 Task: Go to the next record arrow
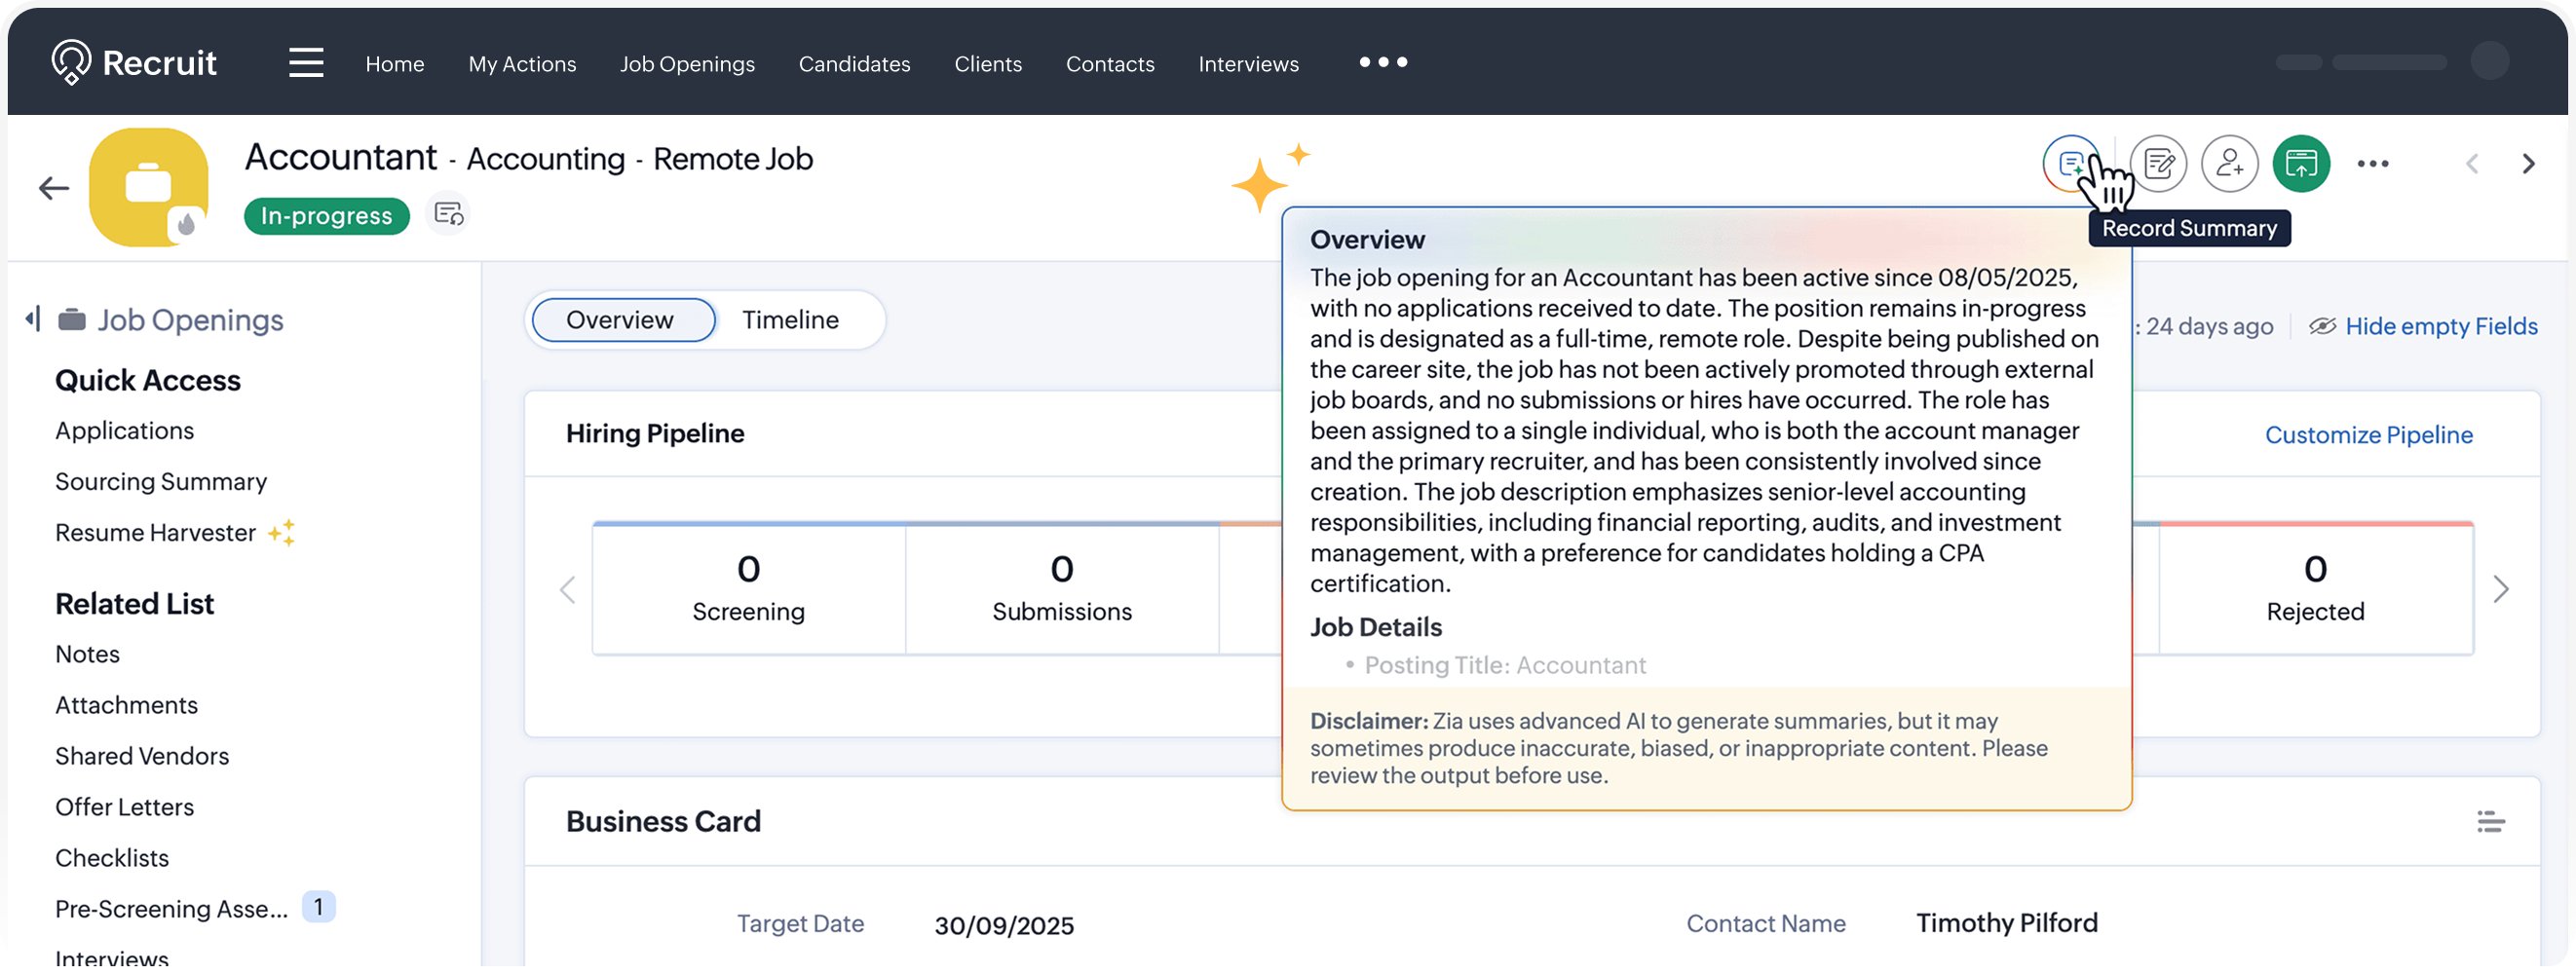2528,164
